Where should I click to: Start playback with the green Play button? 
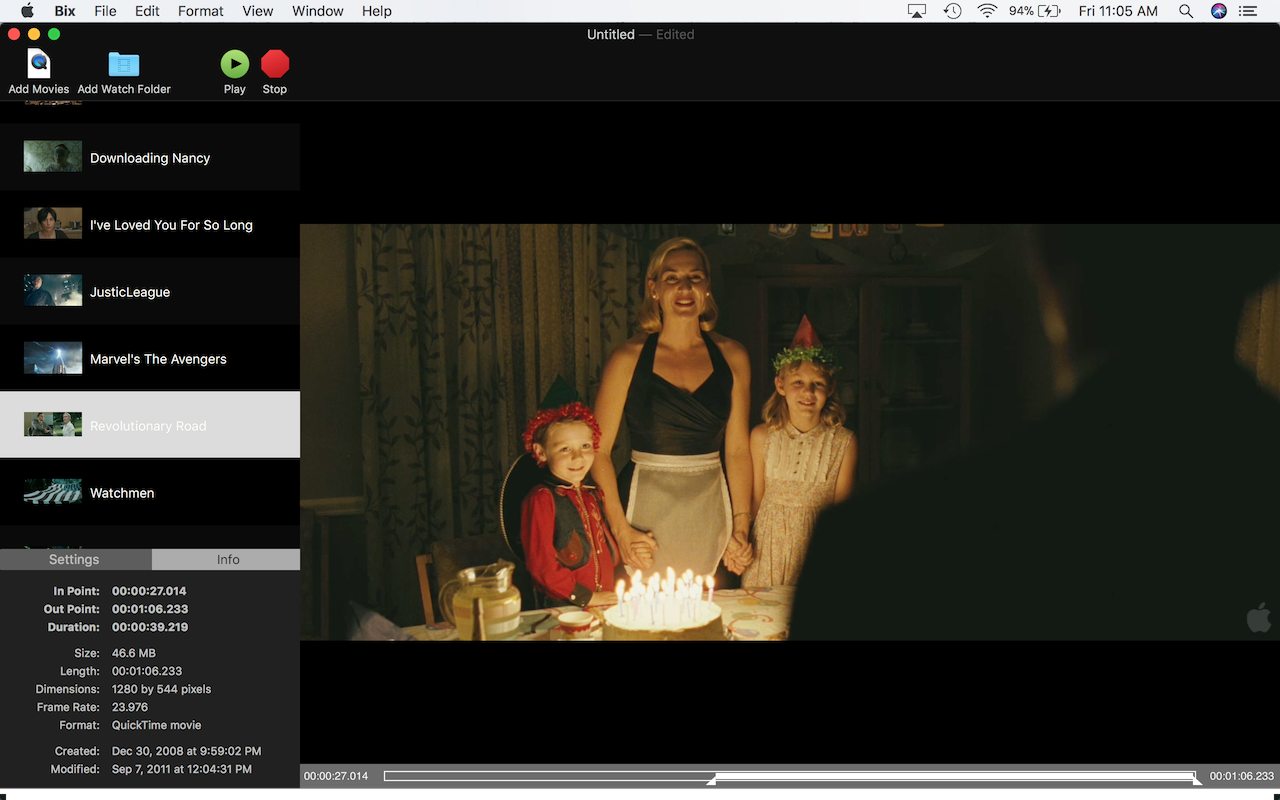point(235,64)
